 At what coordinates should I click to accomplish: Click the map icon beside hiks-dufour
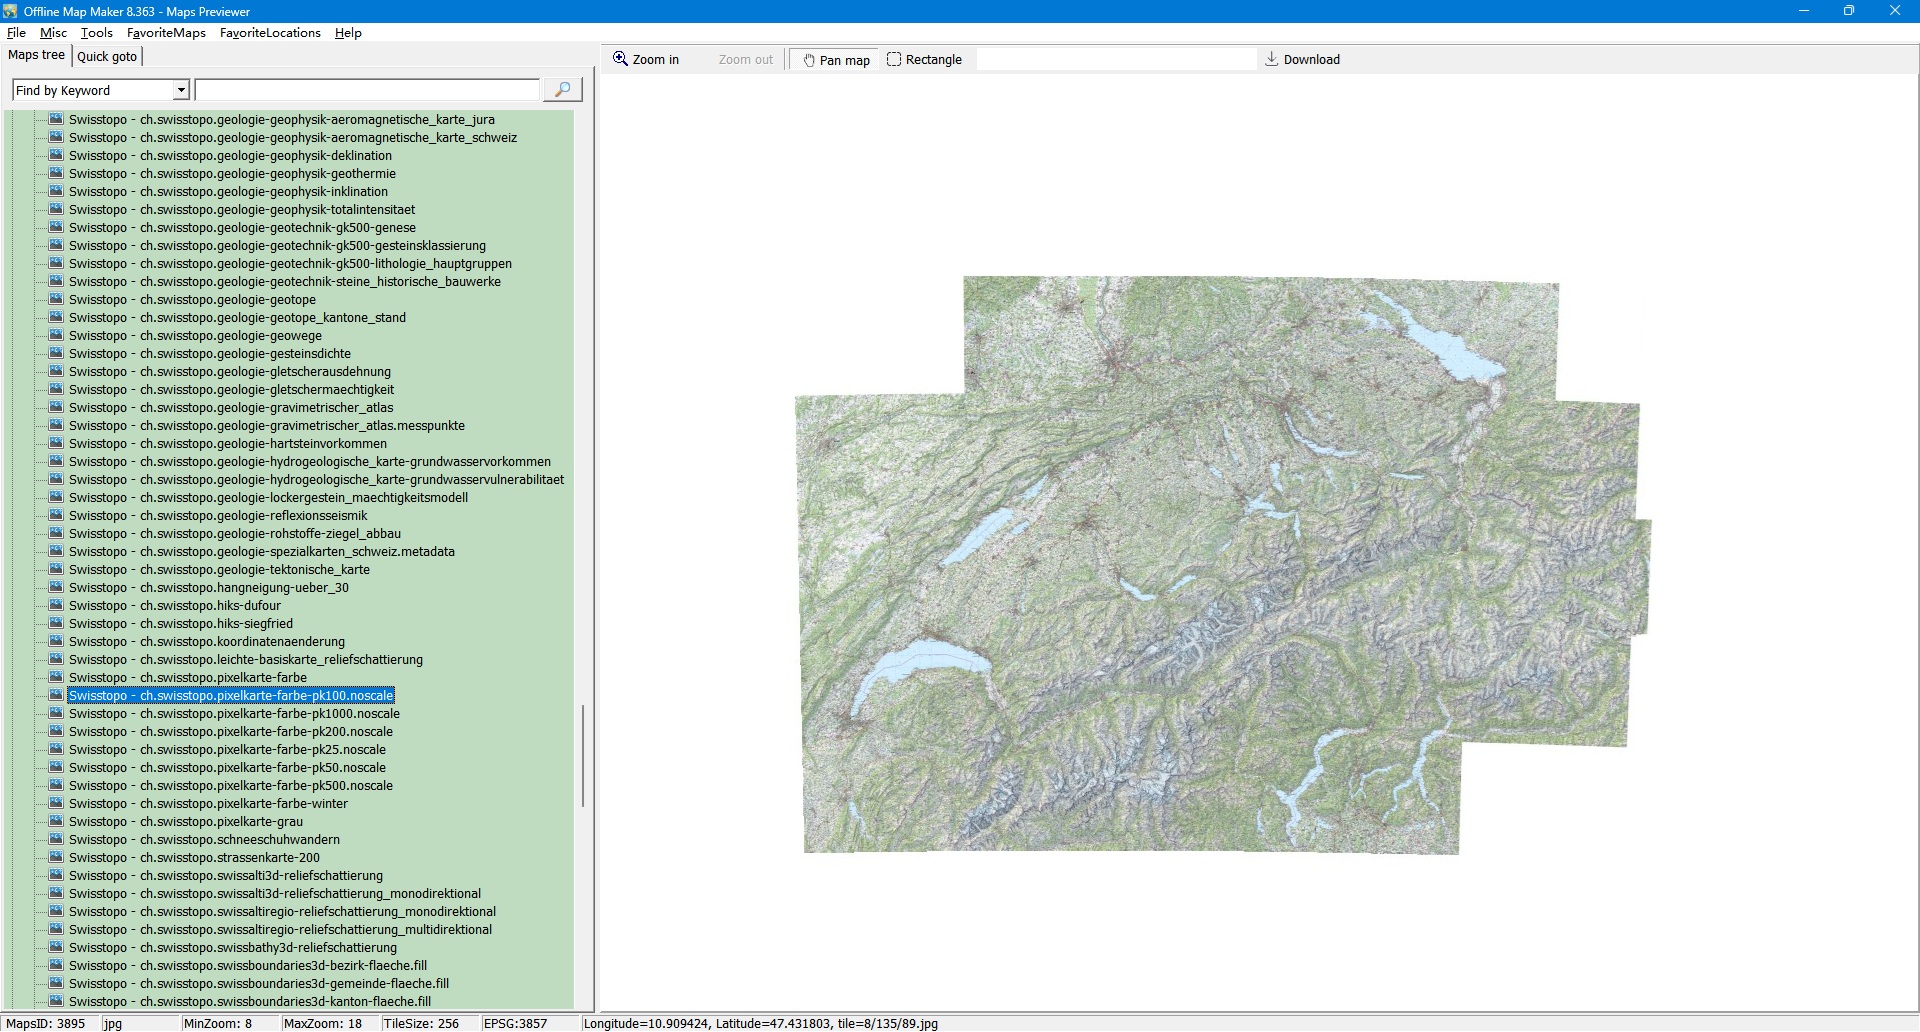coord(56,605)
